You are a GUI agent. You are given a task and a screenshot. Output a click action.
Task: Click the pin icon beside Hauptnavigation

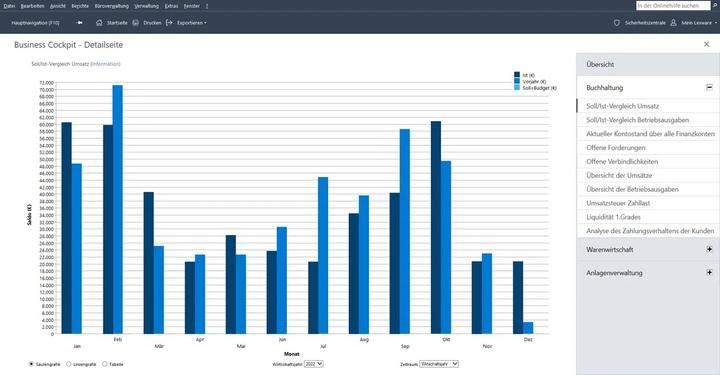pos(79,22)
